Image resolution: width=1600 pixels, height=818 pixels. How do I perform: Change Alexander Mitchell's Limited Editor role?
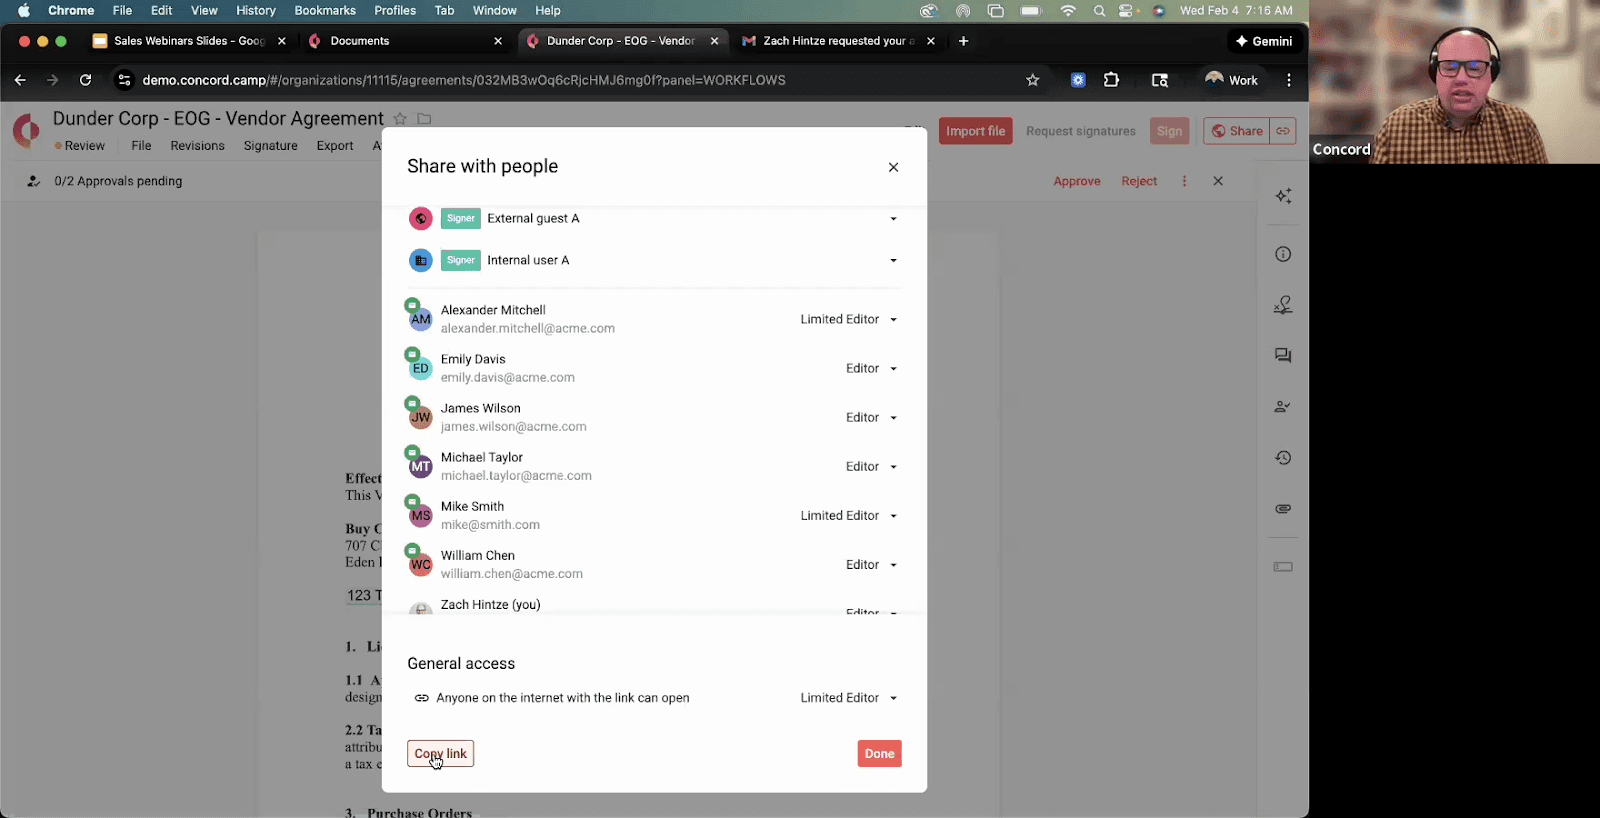click(x=849, y=319)
